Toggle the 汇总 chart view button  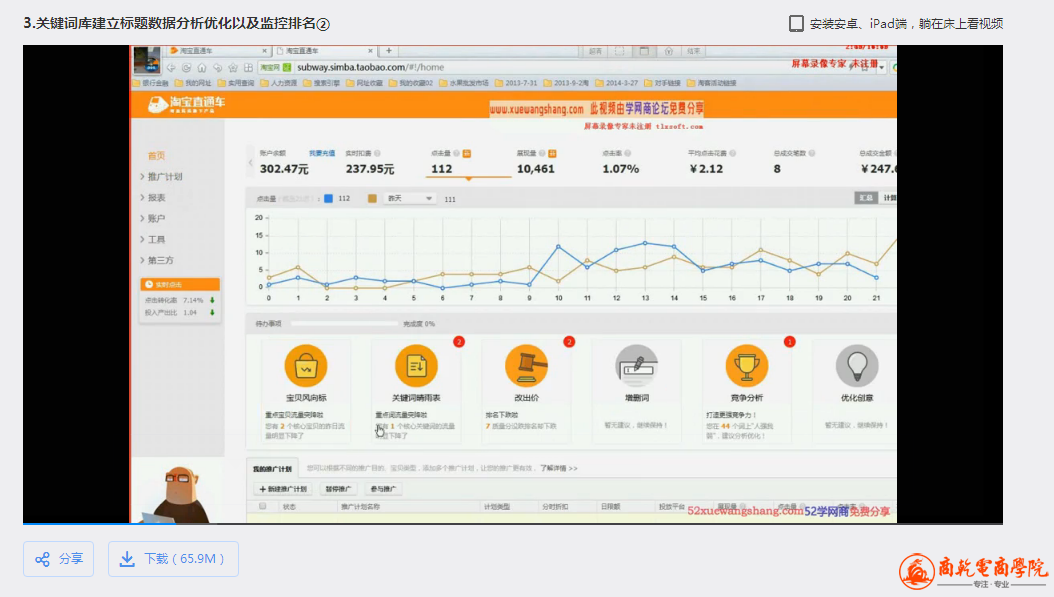coord(865,198)
